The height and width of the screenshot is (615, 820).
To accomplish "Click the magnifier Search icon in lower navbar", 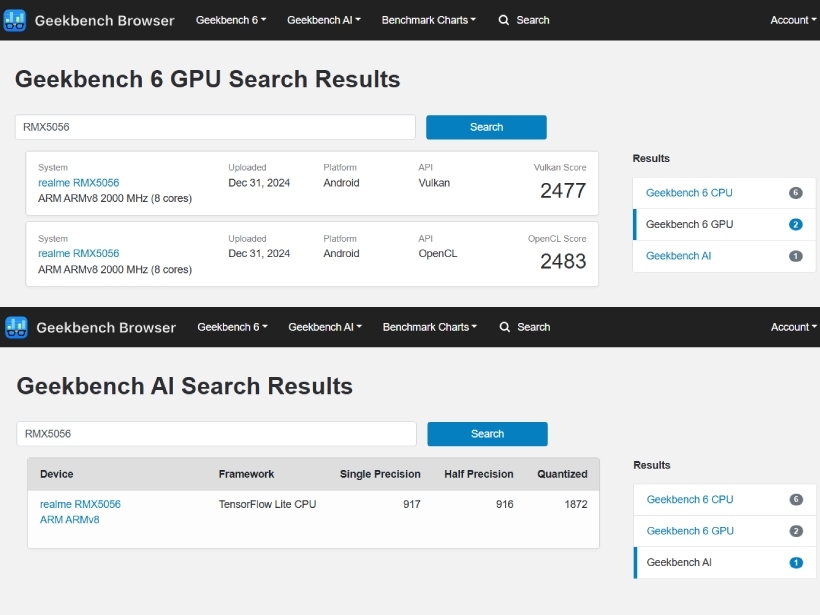I will click(x=505, y=327).
